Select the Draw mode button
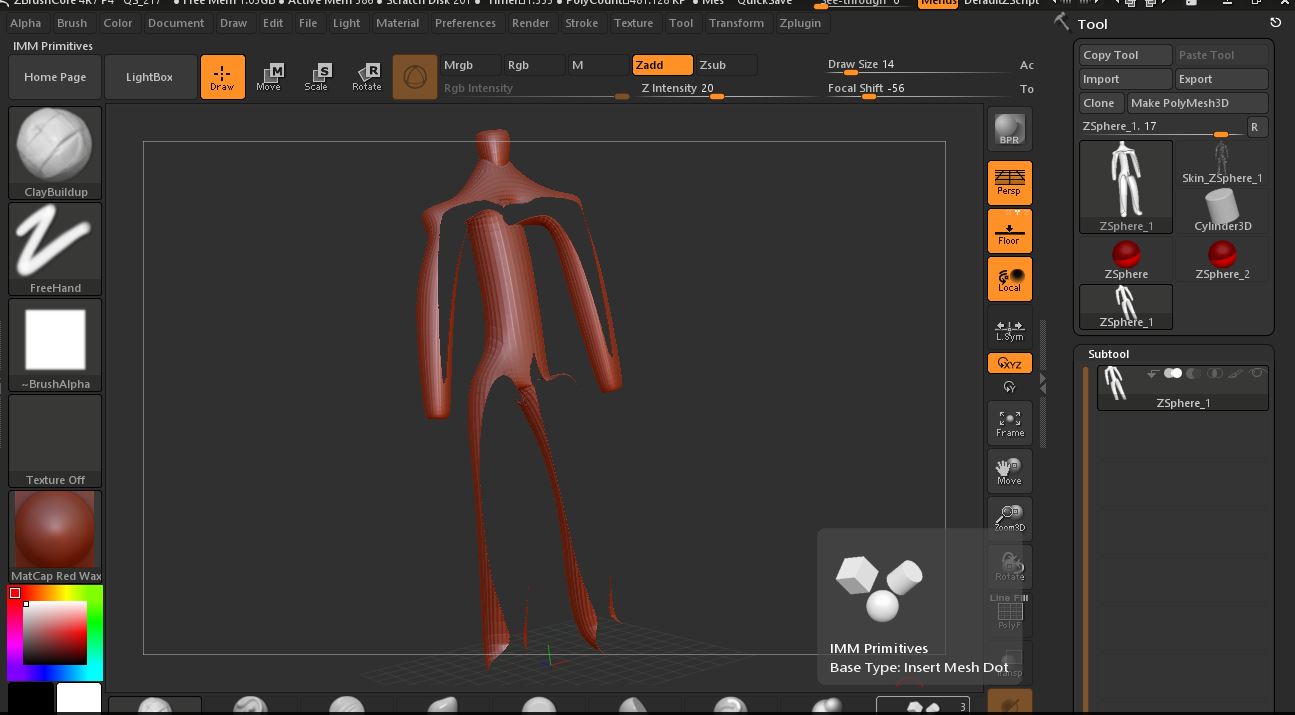 (222, 77)
